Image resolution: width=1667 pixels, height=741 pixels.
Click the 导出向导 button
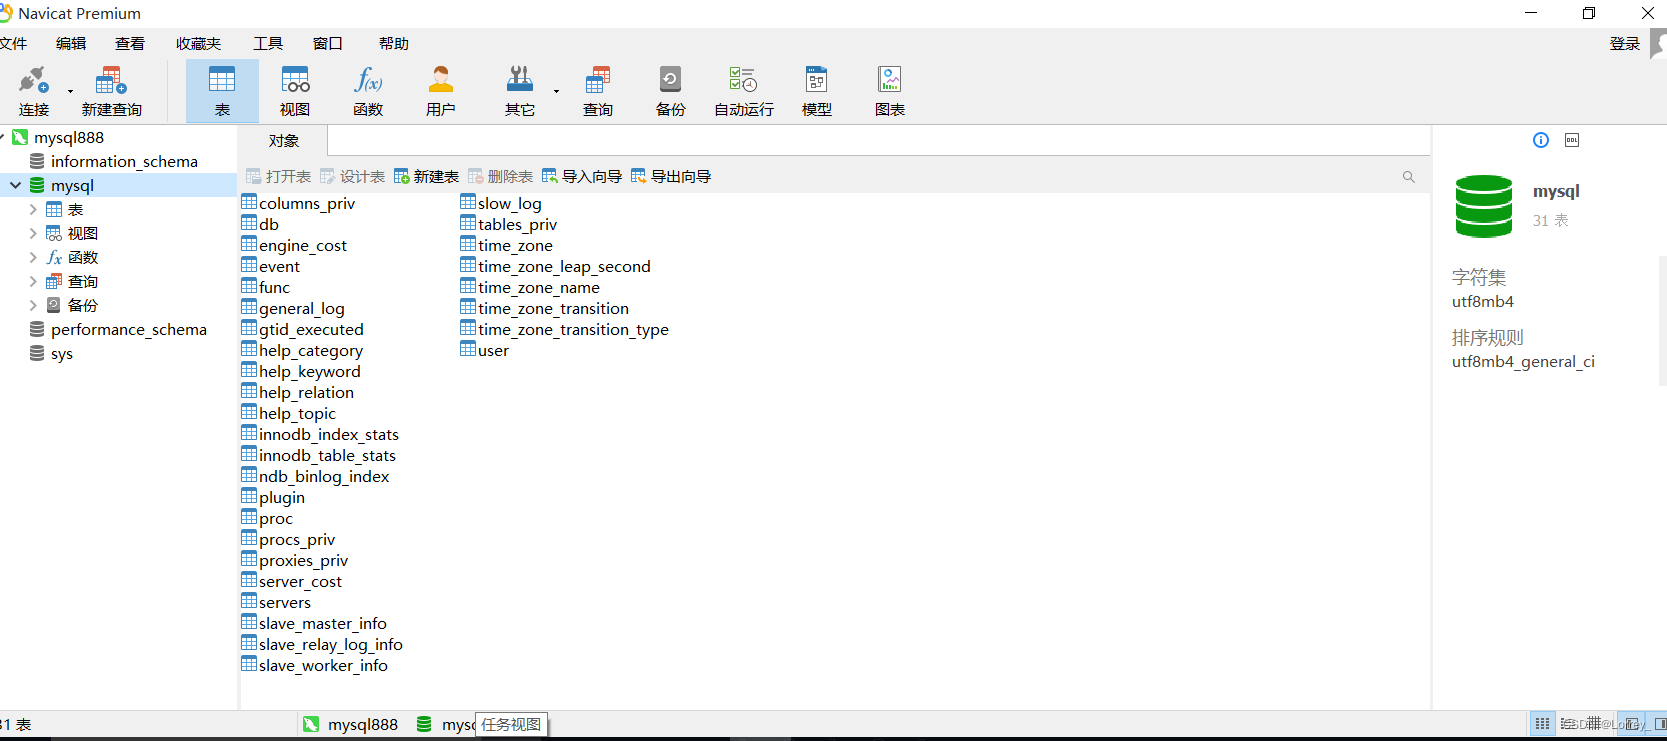point(671,176)
